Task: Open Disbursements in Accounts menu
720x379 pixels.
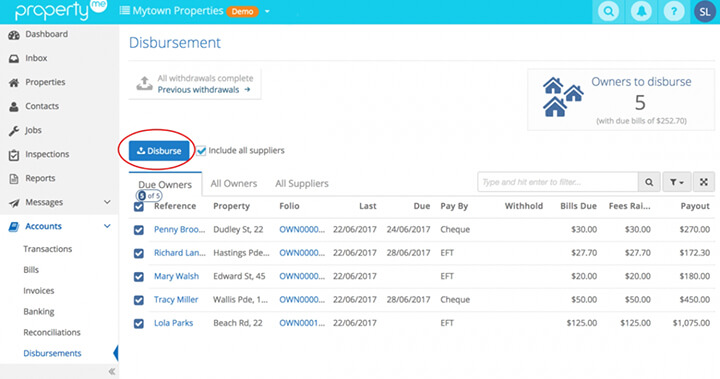Action: 52,353
